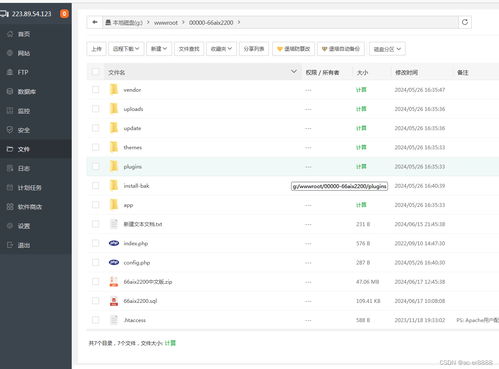This screenshot has height=369, width=499.
Task: Click the .htaccess file icon
Action: coord(114,320)
